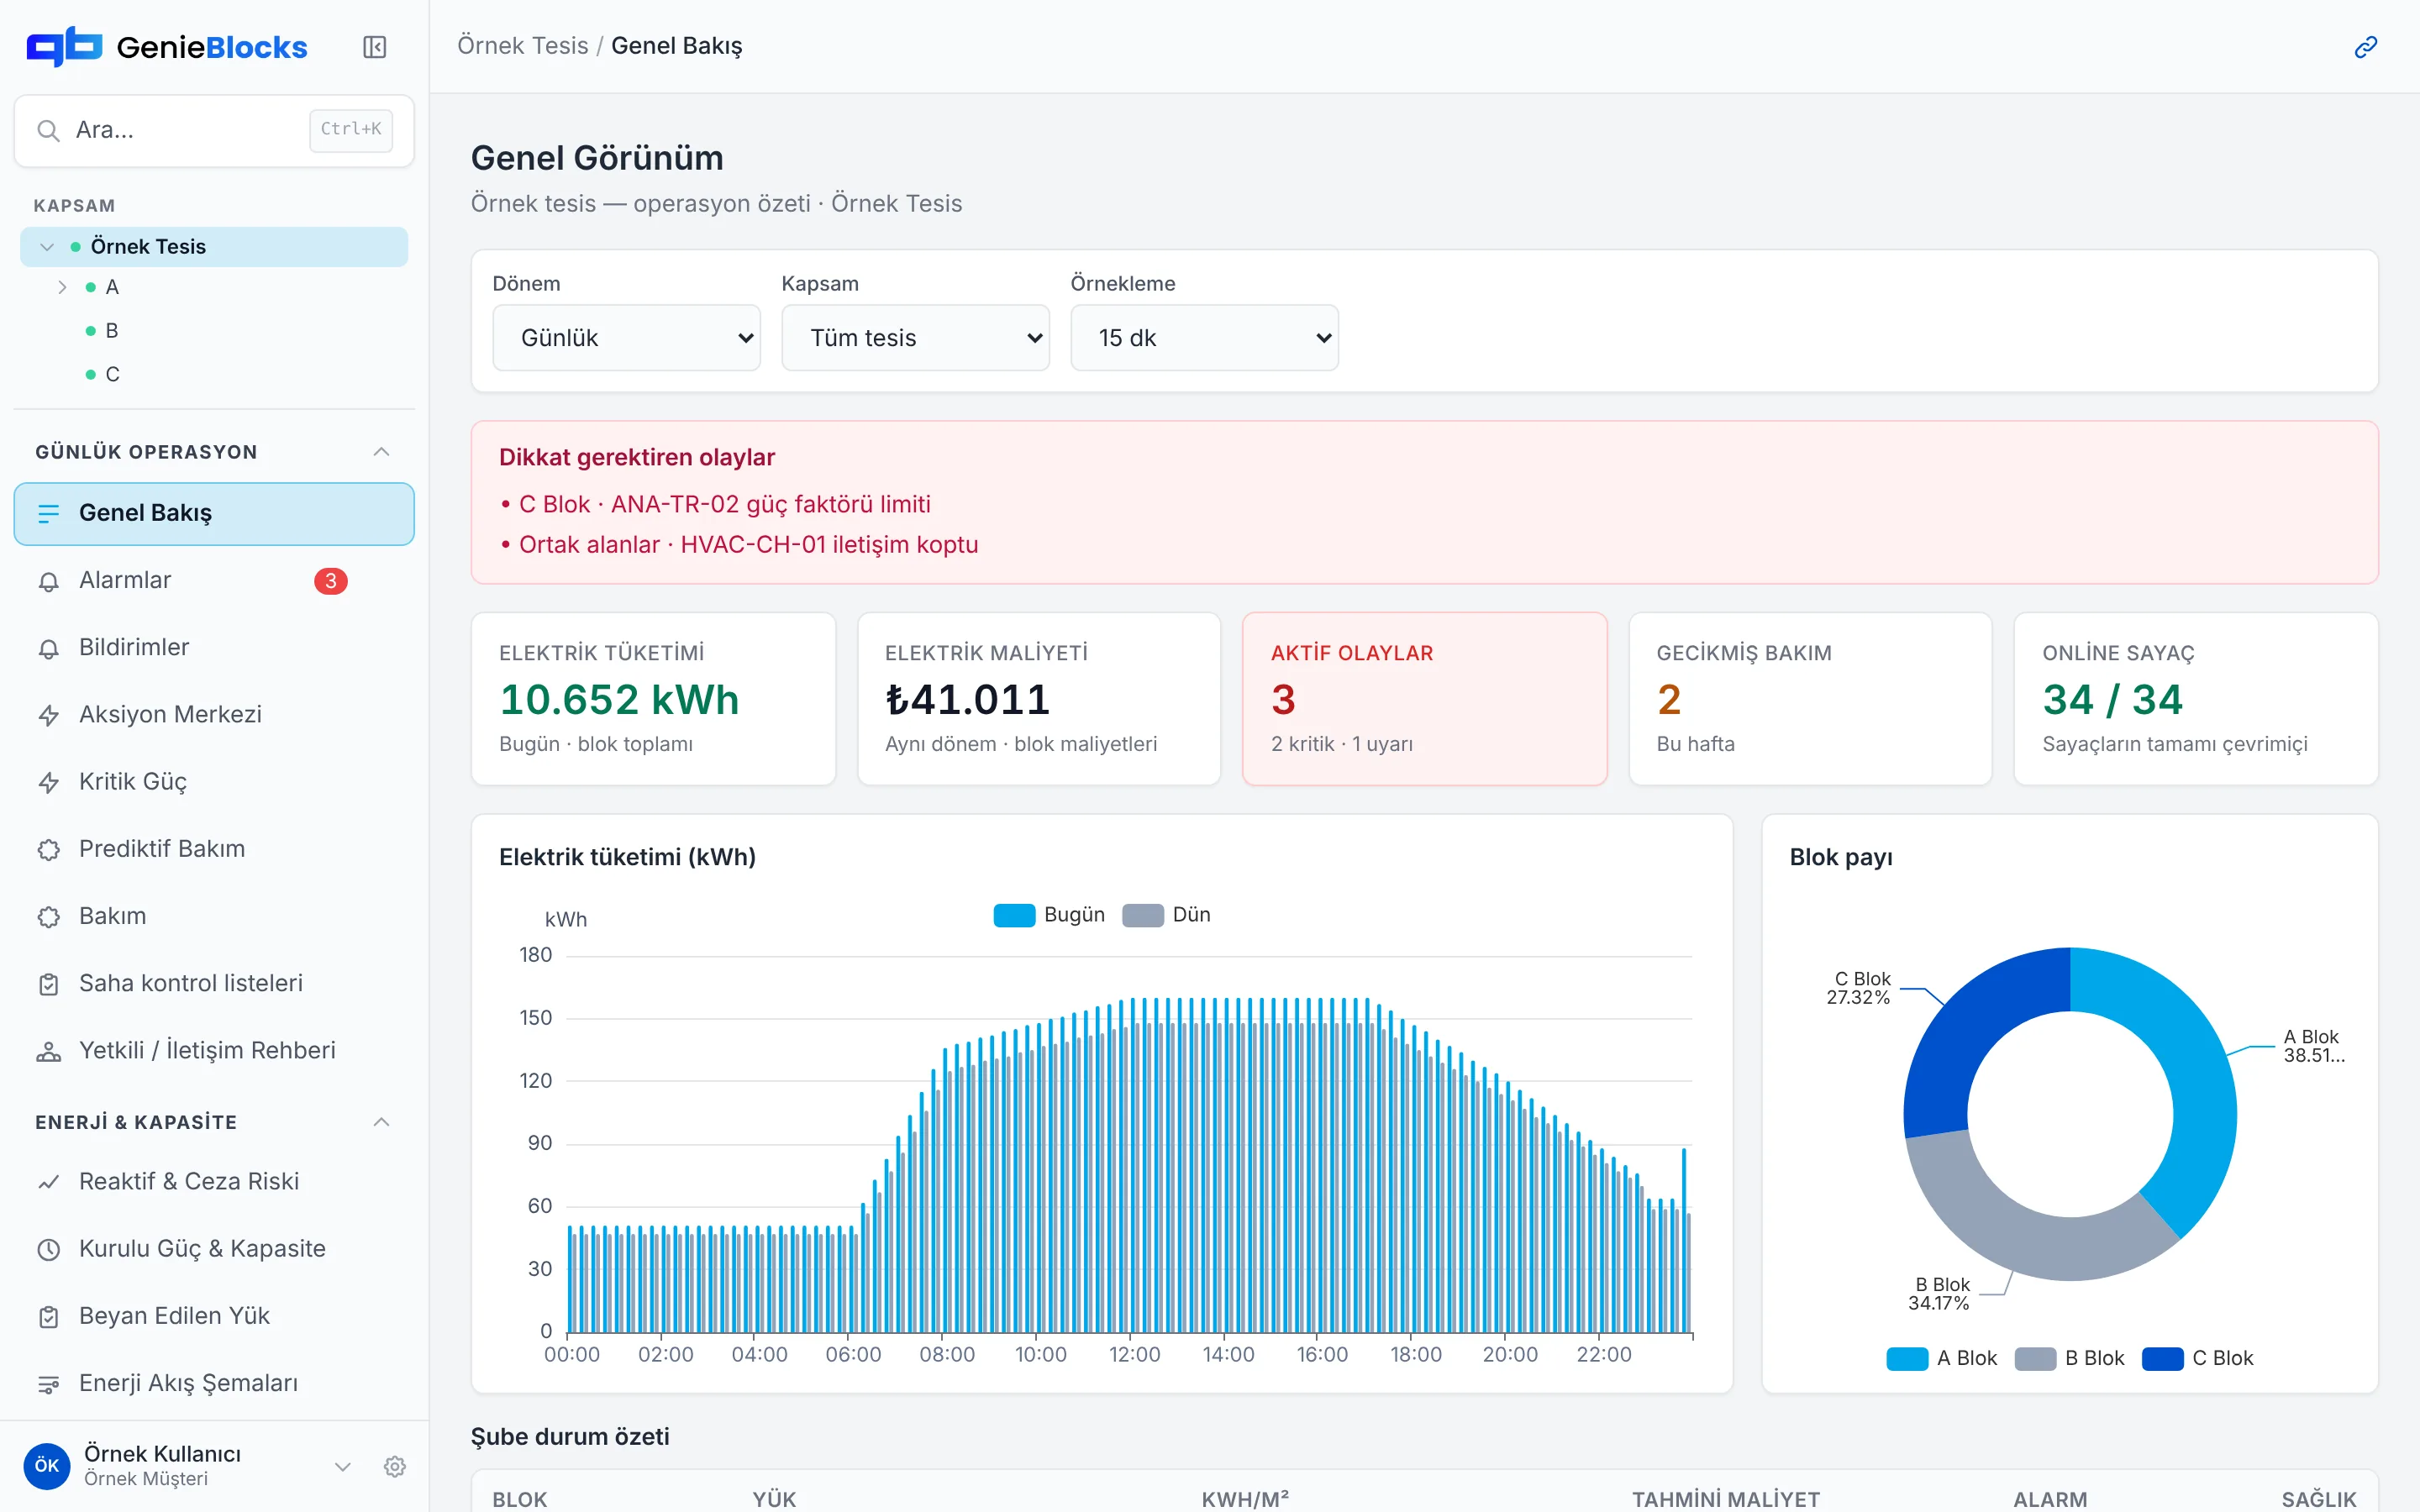Image resolution: width=2420 pixels, height=1512 pixels.
Task: Open the Kapsam dropdown set to Tüm tesis
Action: pyautogui.click(x=915, y=338)
